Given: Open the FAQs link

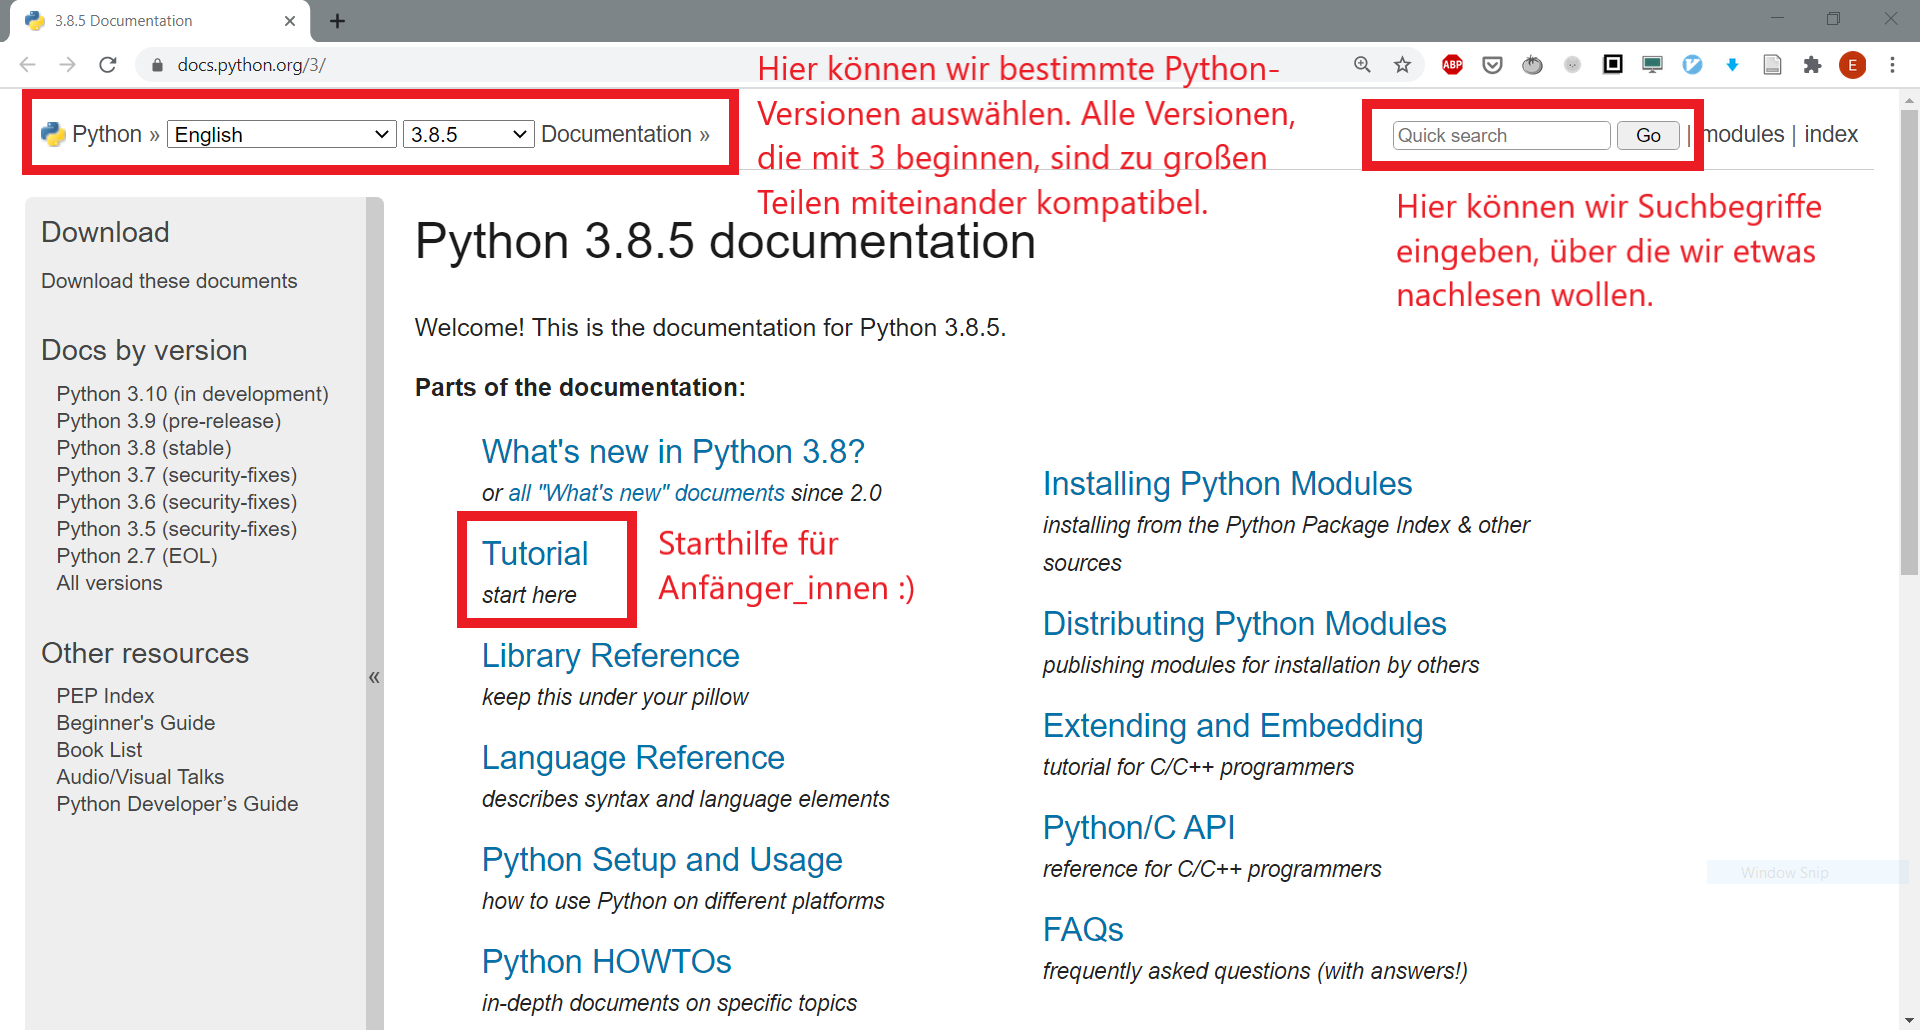Looking at the screenshot, I should click(x=1083, y=930).
